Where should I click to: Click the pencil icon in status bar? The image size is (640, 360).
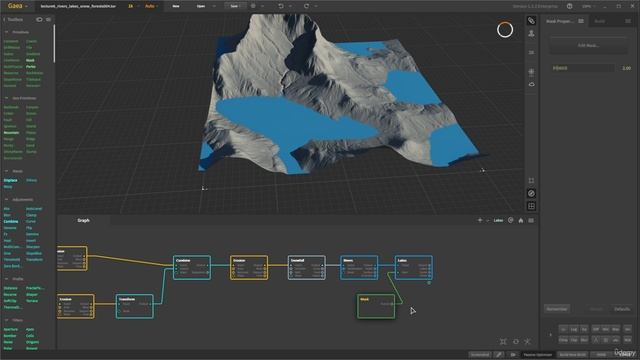pyautogui.click(x=499, y=355)
